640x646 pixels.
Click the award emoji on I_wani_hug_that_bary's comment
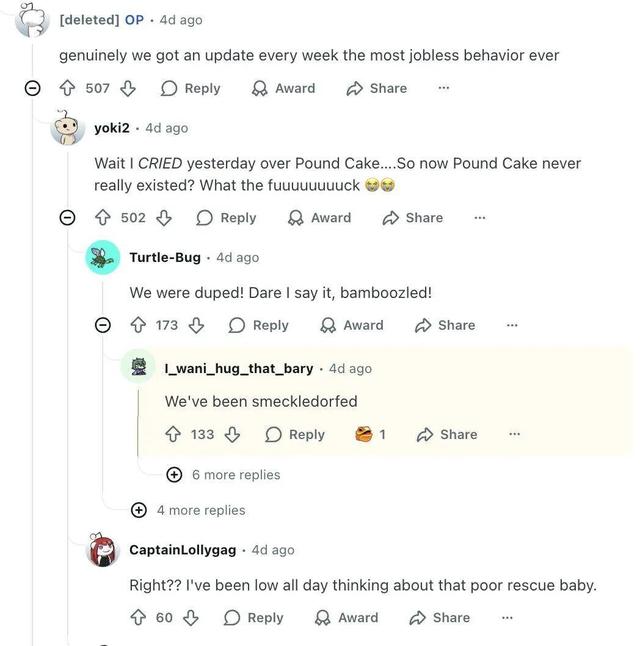365,434
